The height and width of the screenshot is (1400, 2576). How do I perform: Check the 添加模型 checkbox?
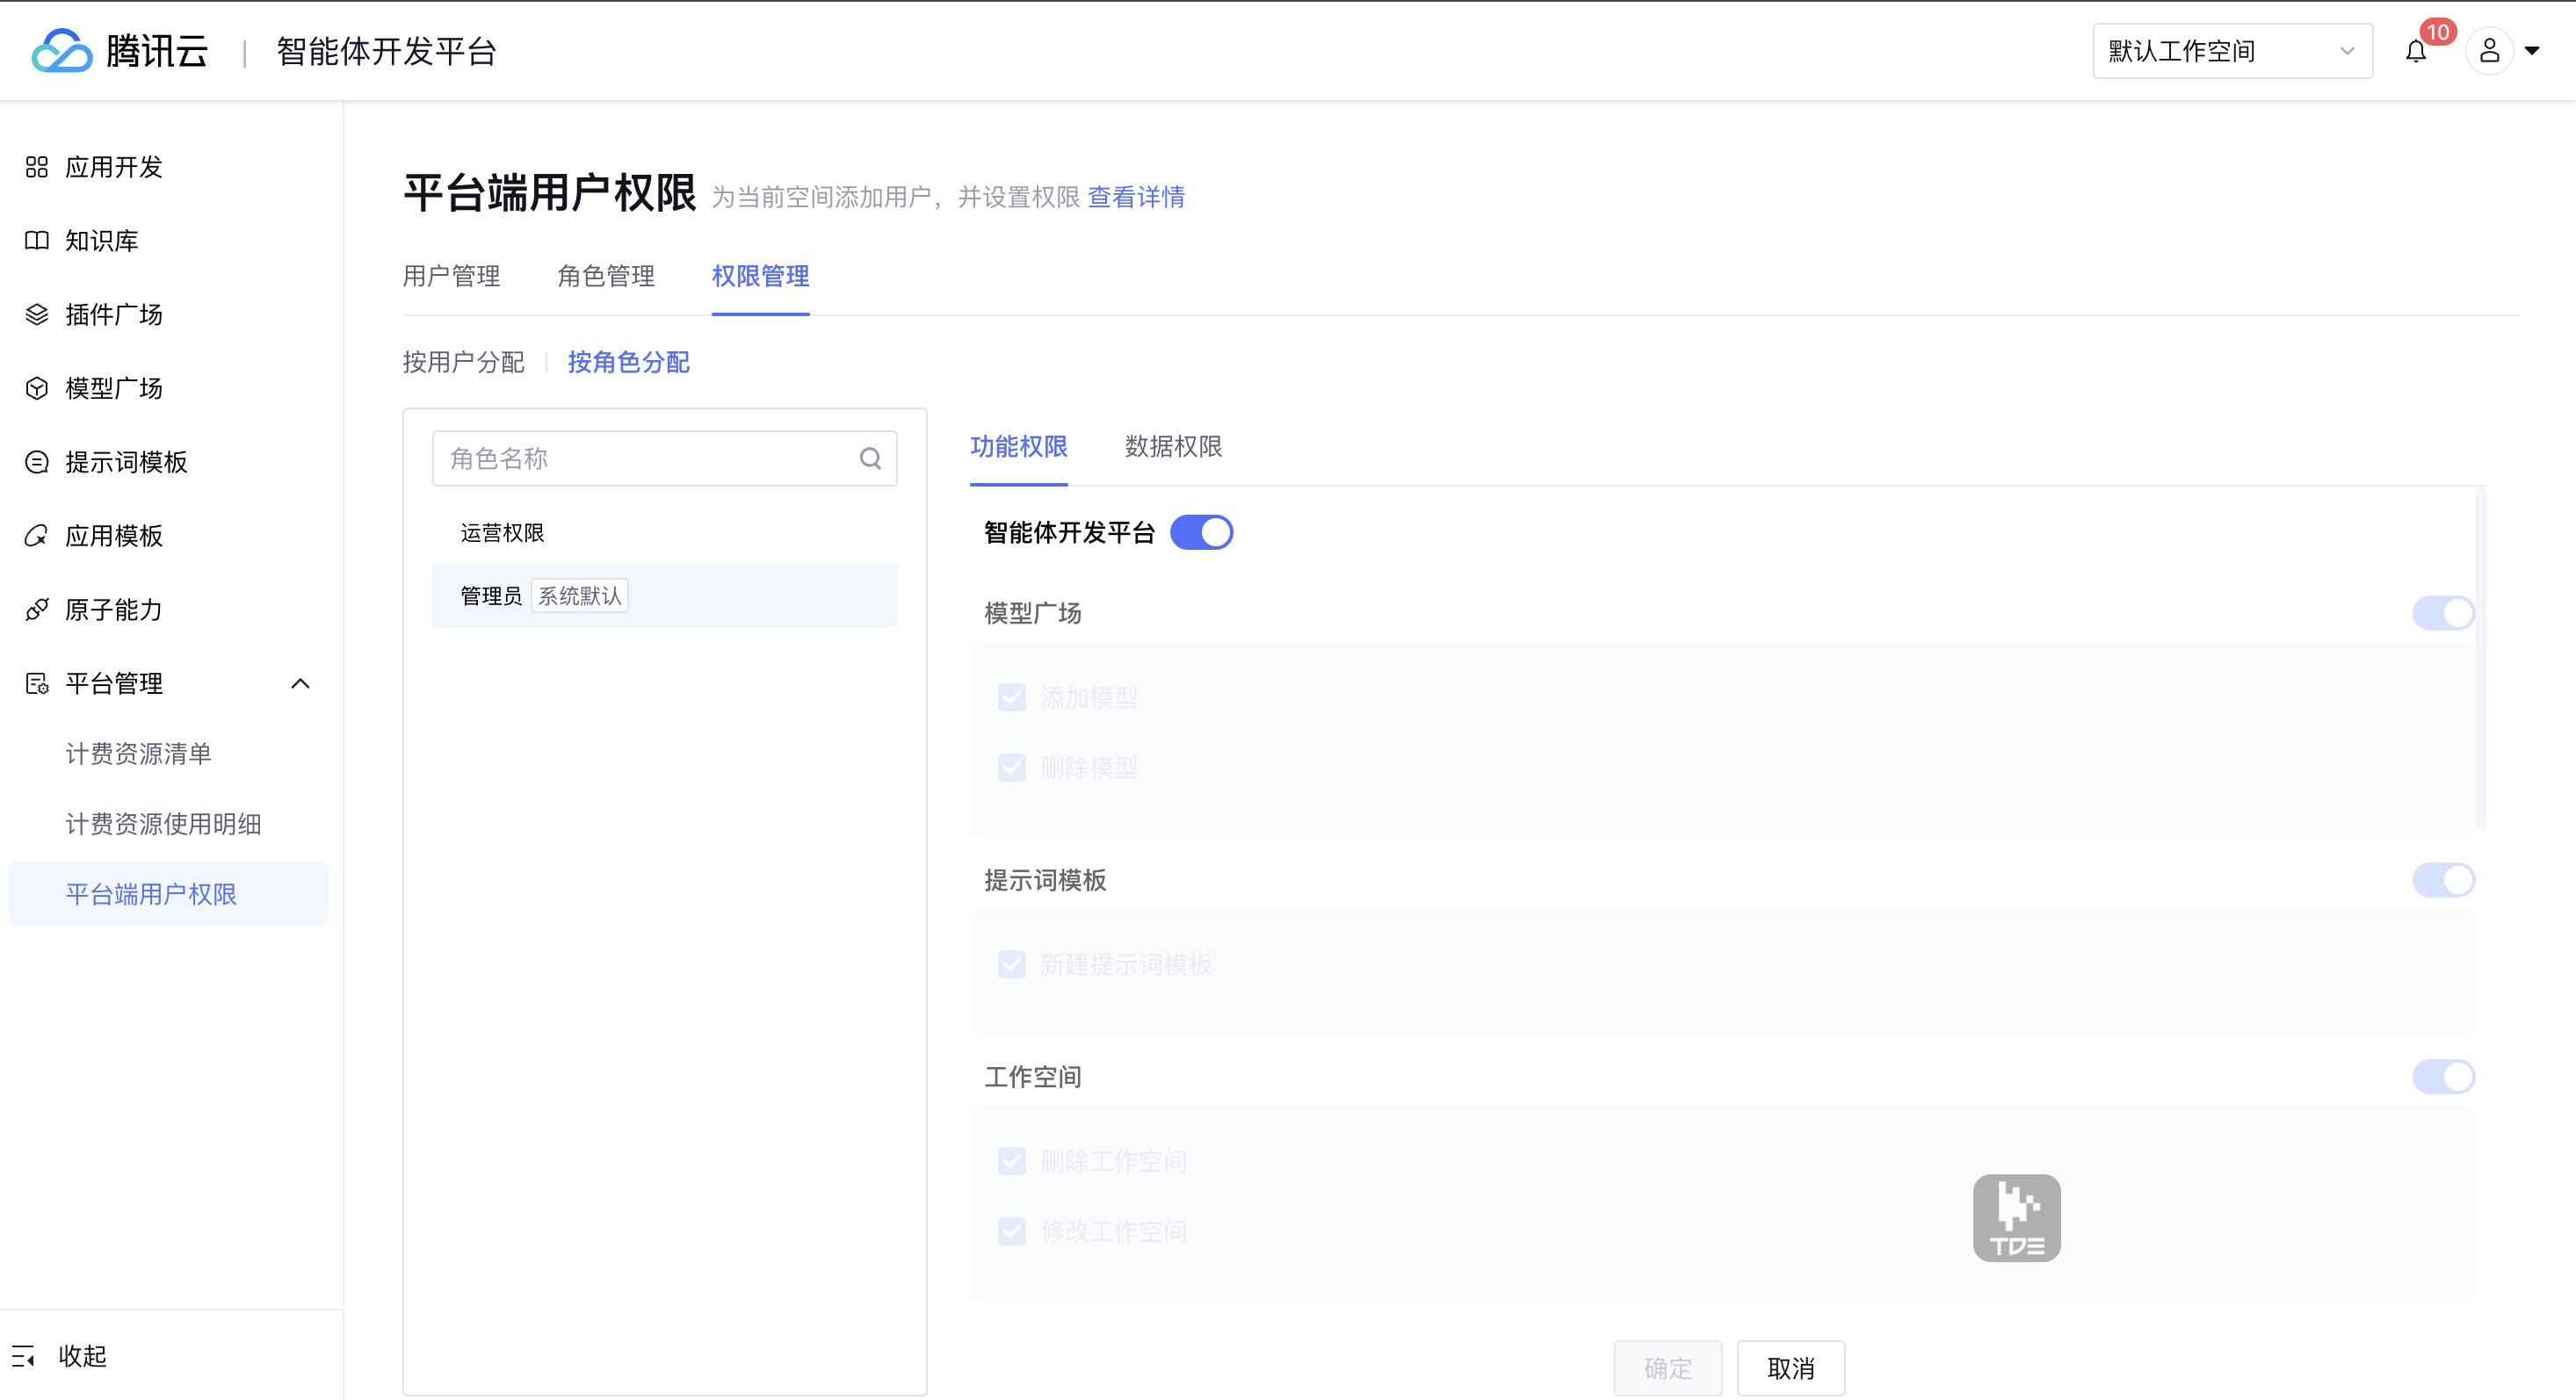[1012, 698]
